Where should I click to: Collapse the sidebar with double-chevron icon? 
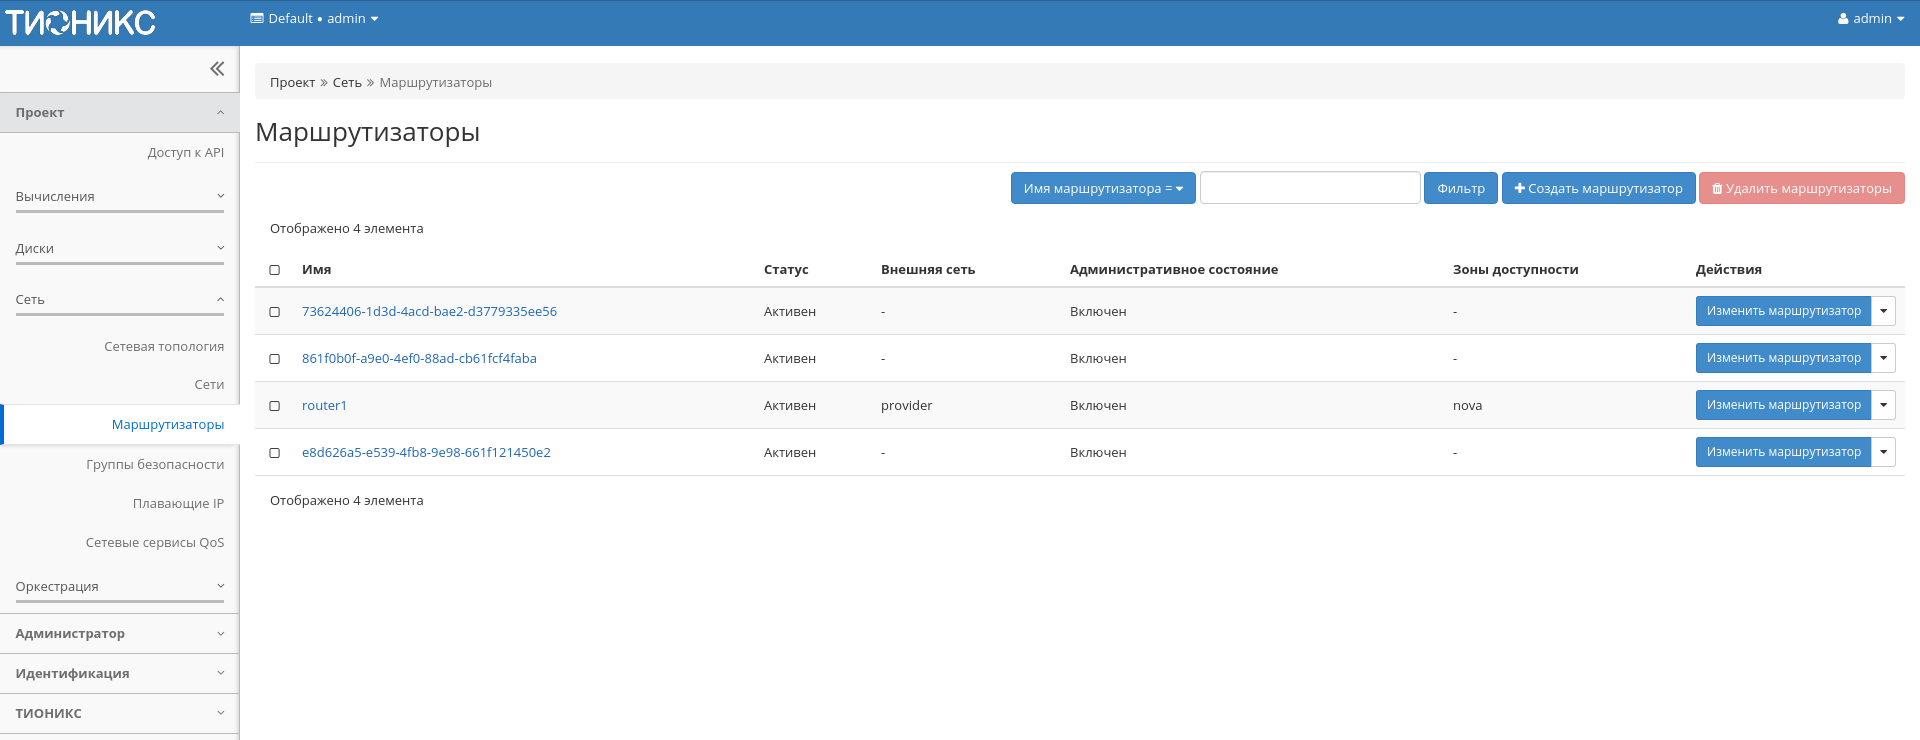tap(217, 69)
